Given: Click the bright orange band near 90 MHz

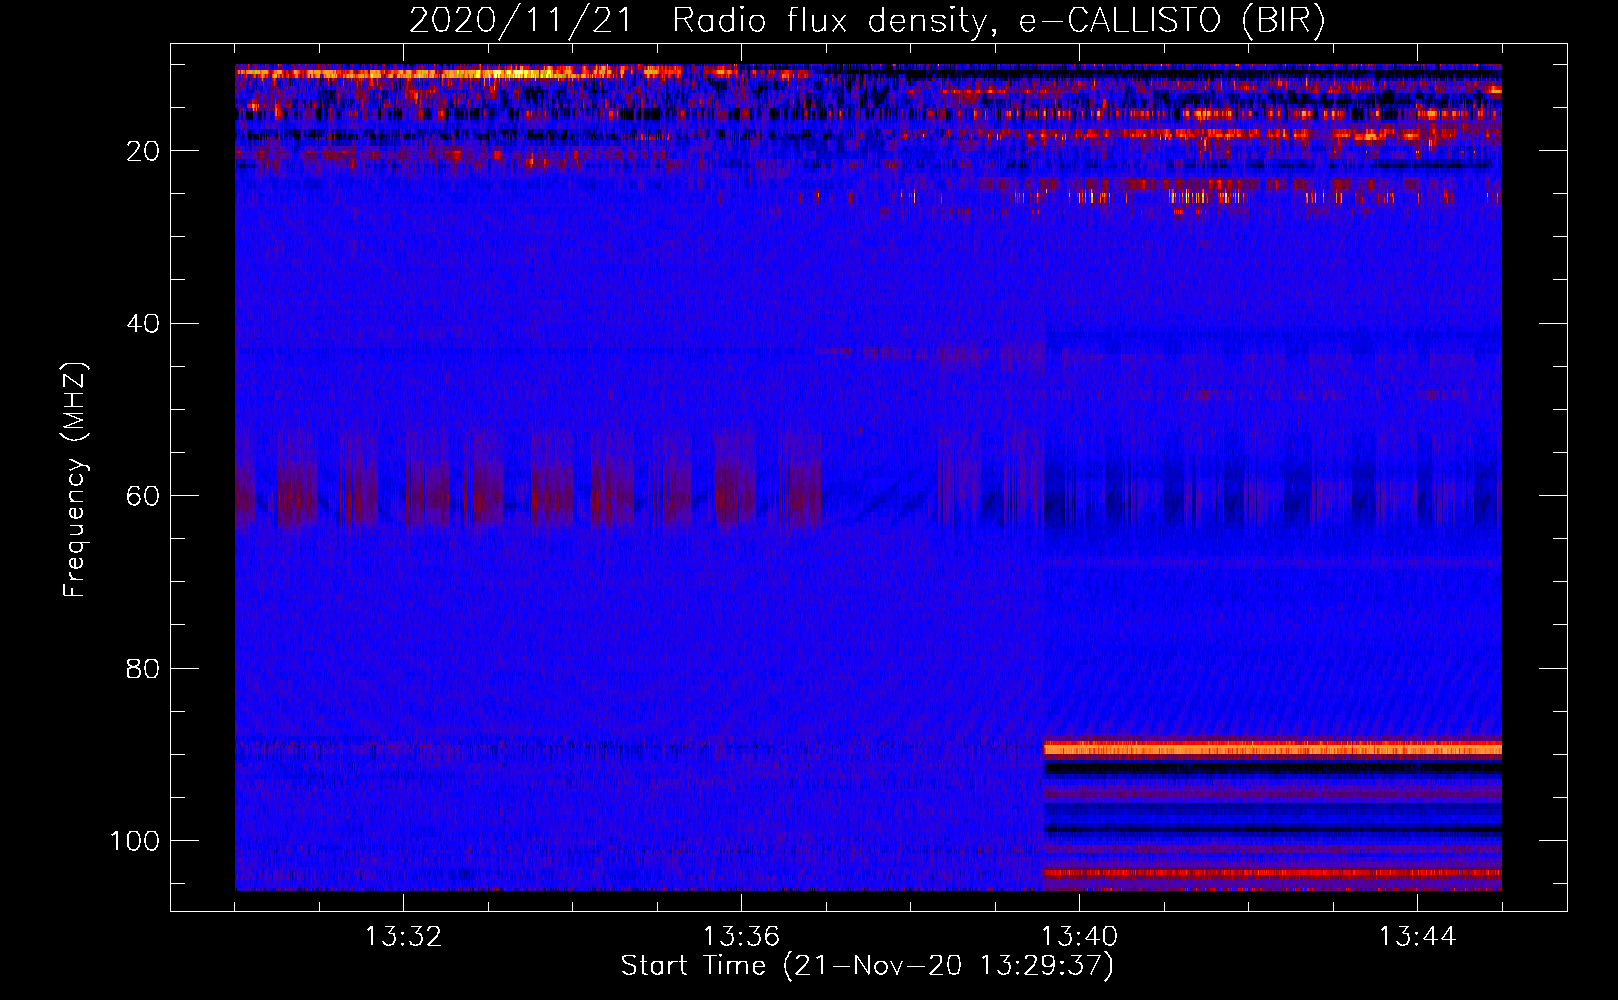Looking at the screenshot, I should click(x=1272, y=748).
